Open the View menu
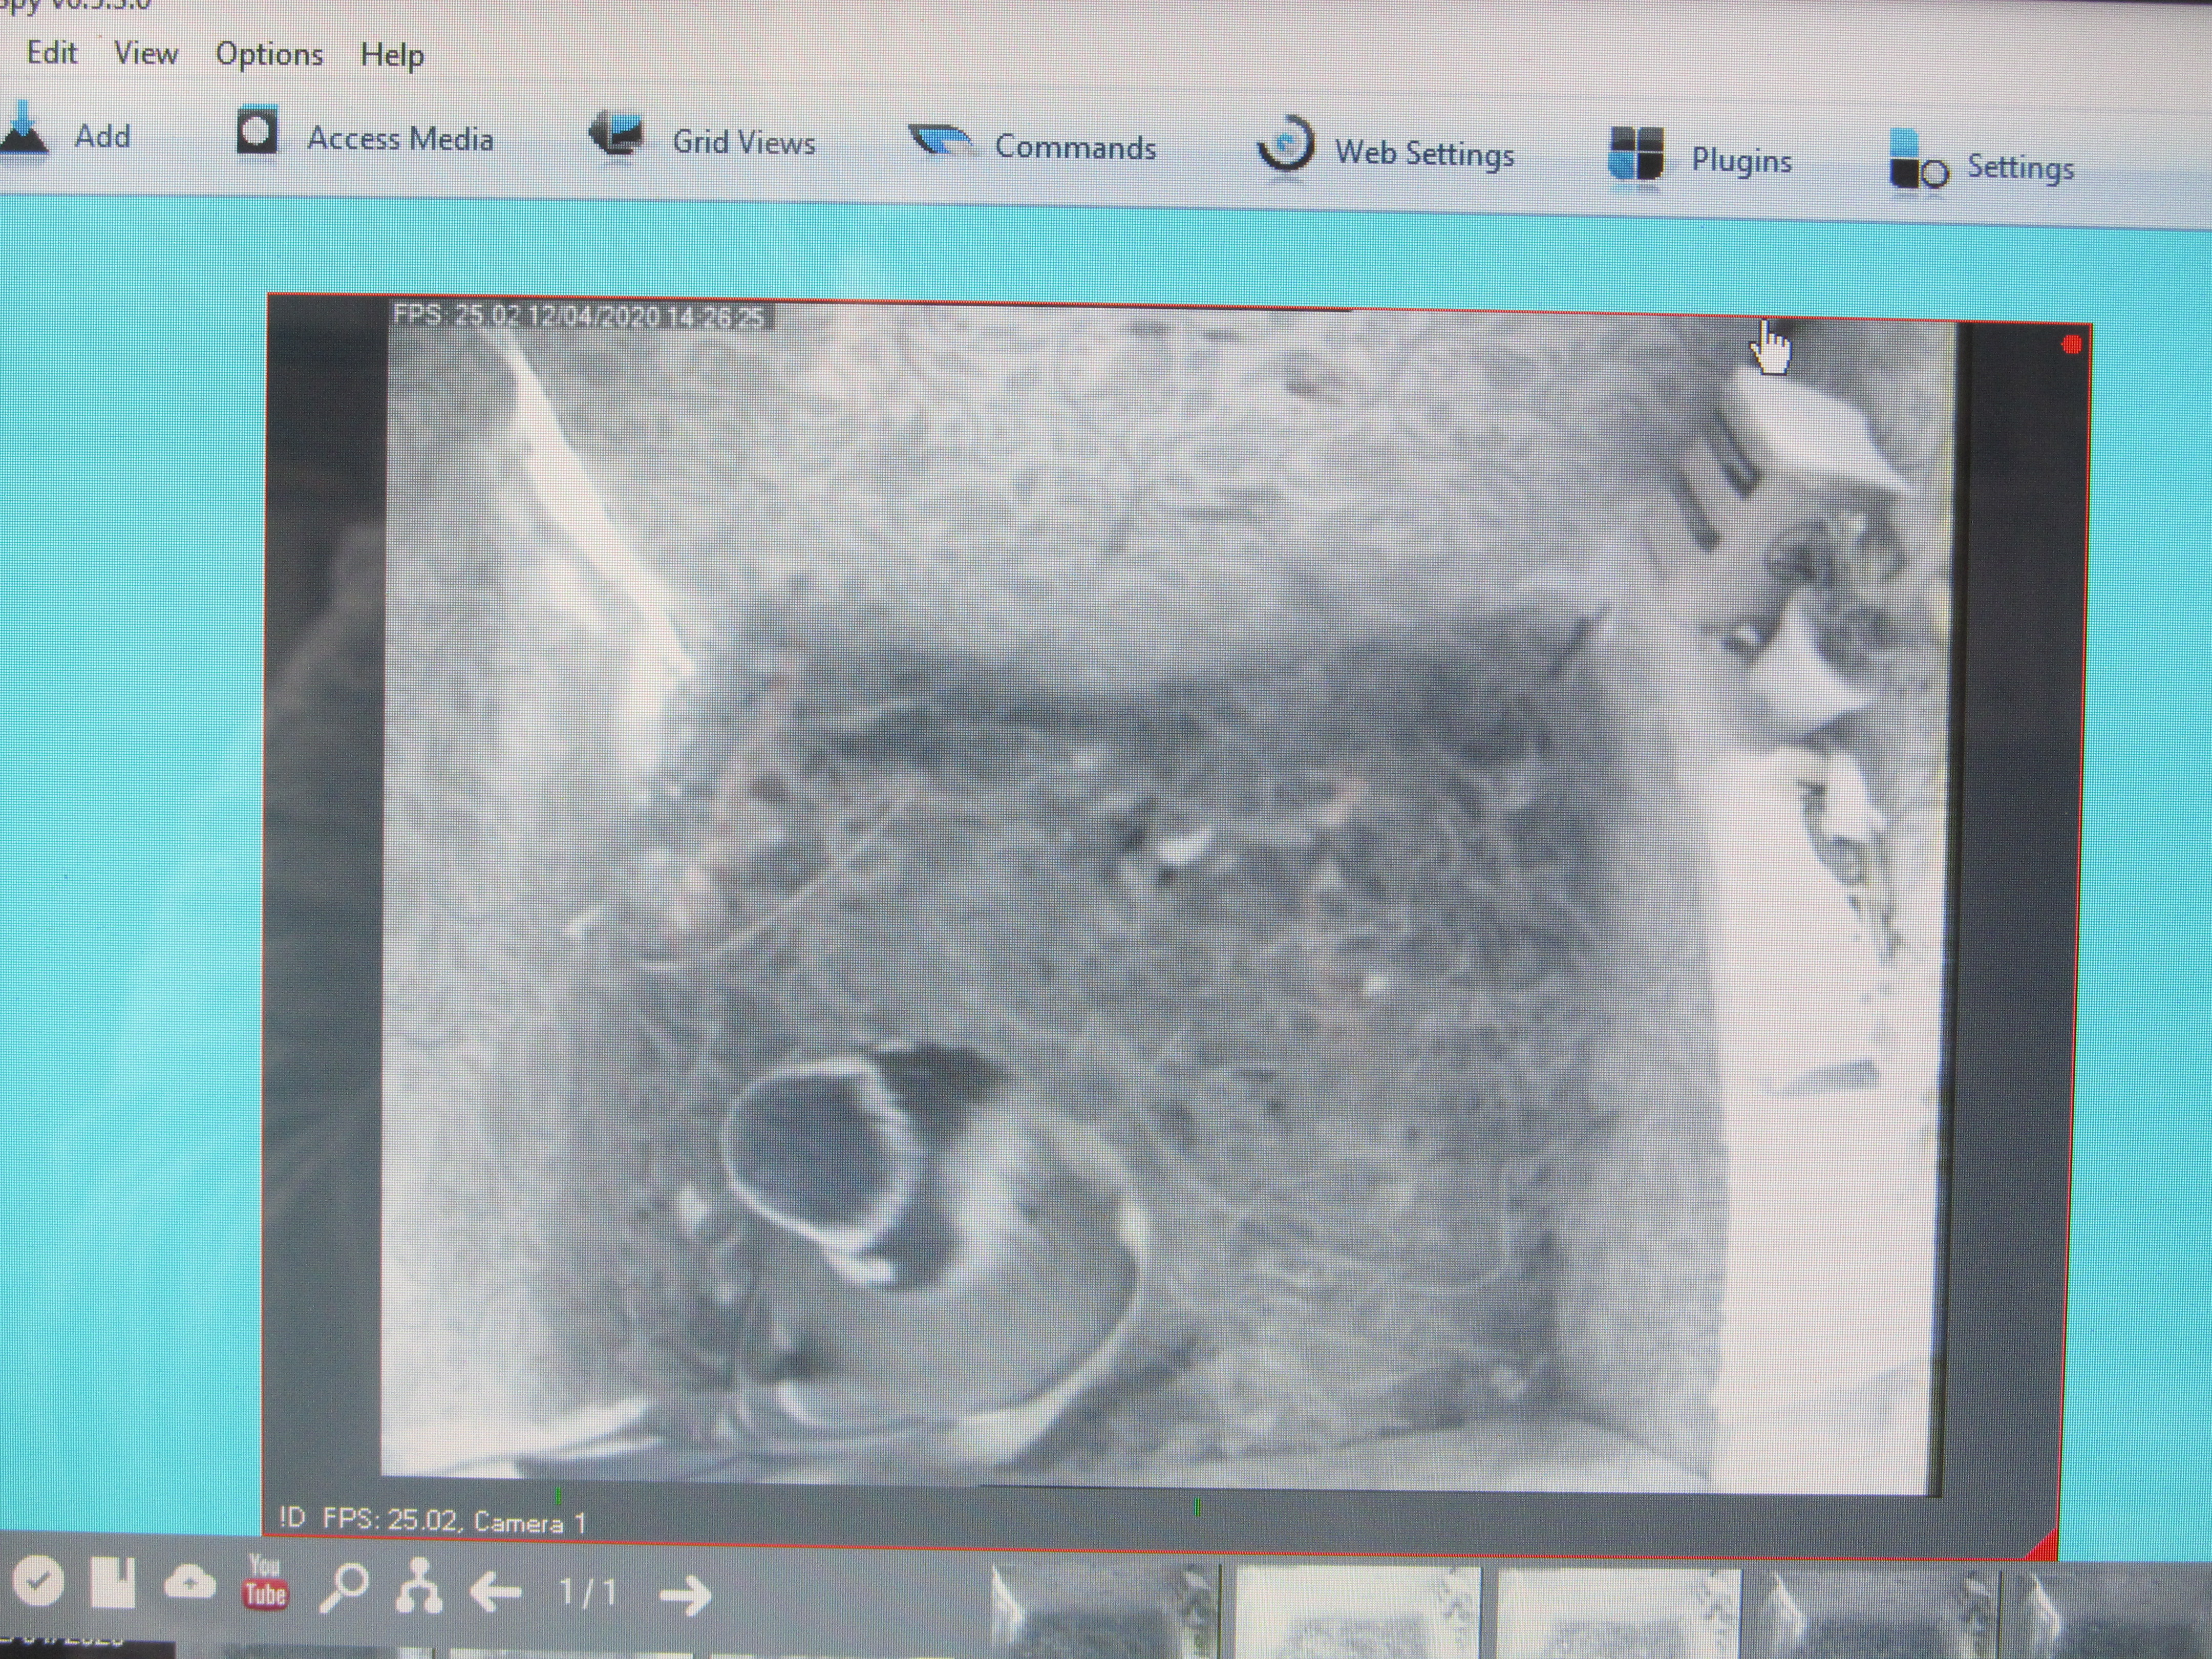This screenshot has height=1659, width=2212. 146,53
